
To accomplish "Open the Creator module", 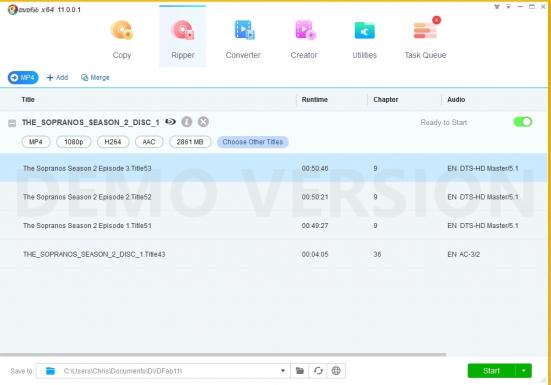I will pyautogui.click(x=304, y=39).
